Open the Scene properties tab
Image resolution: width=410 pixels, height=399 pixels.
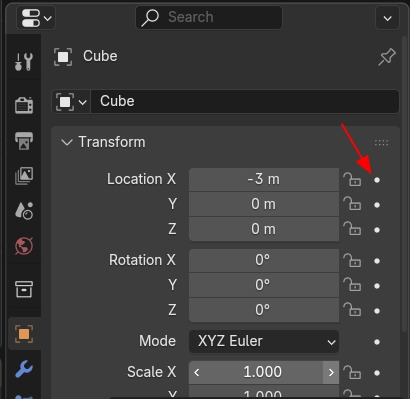click(x=24, y=211)
